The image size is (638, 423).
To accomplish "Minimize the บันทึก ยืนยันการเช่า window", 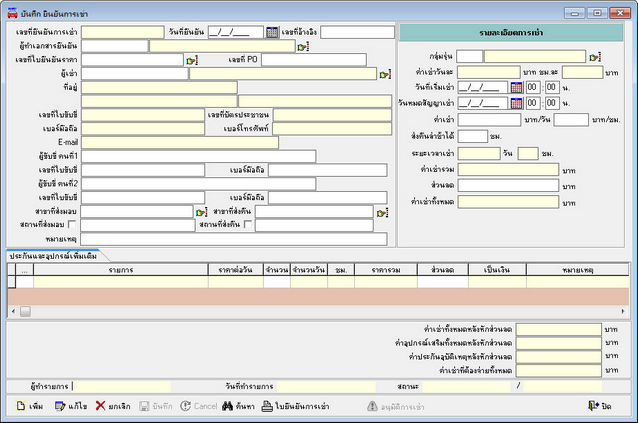I will (575, 13).
